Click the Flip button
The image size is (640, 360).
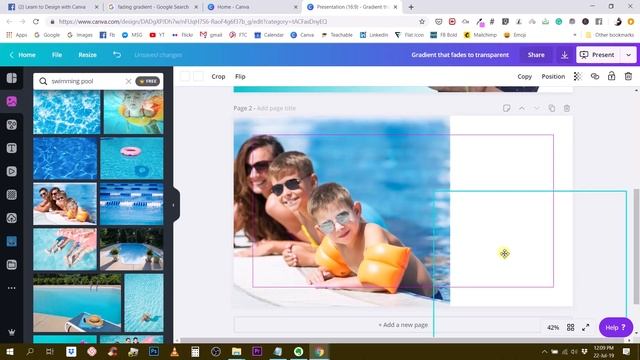point(240,76)
